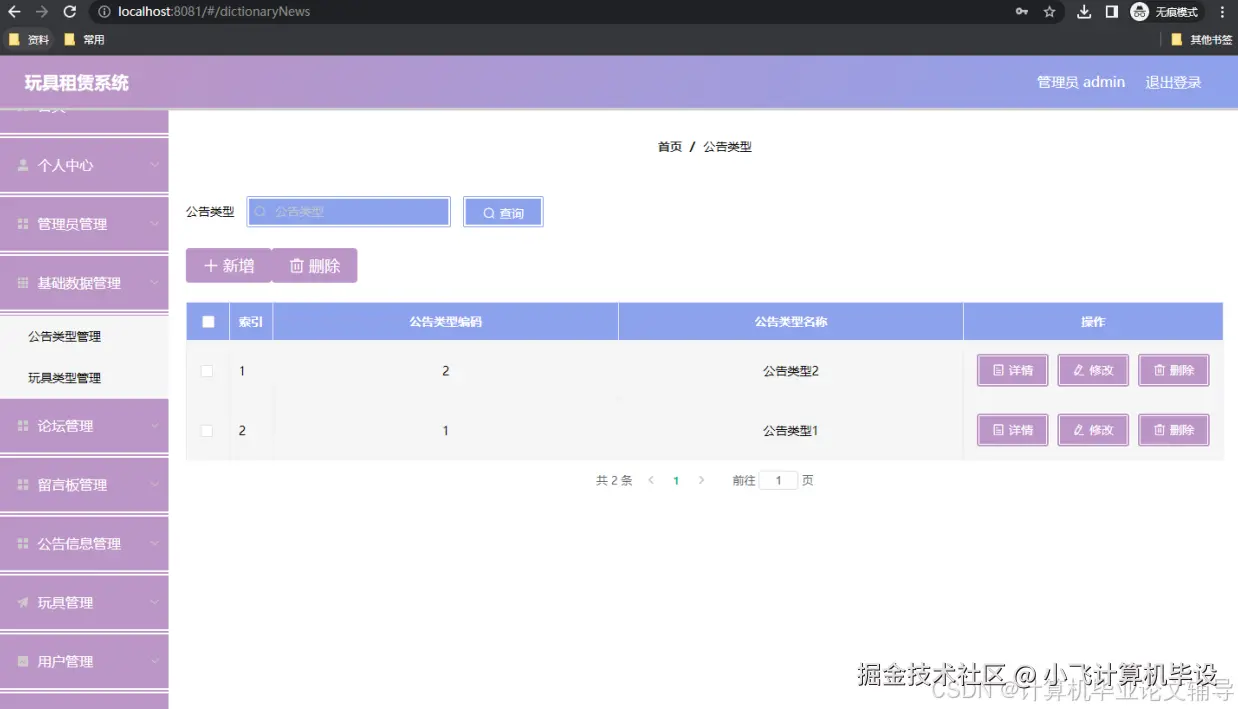Image resolution: width=1238 pixels, height=709 pixels.
Task: Go to next page with pagination arrow
Action: tap(701, 480)
